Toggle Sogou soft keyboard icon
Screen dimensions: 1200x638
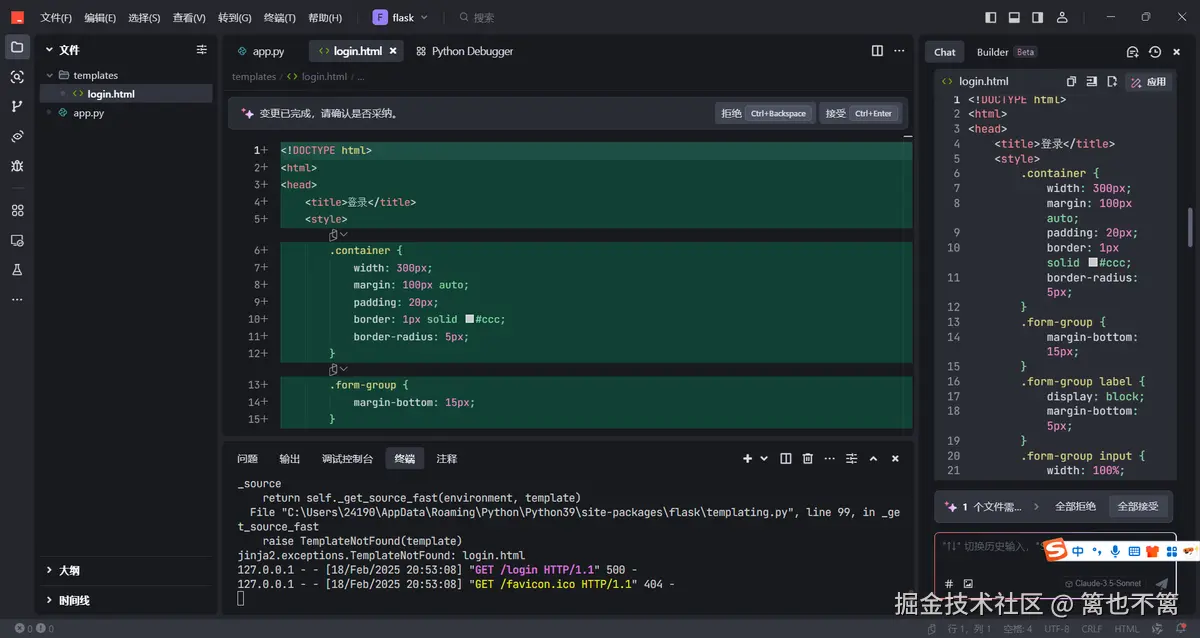coord(1134,551)
